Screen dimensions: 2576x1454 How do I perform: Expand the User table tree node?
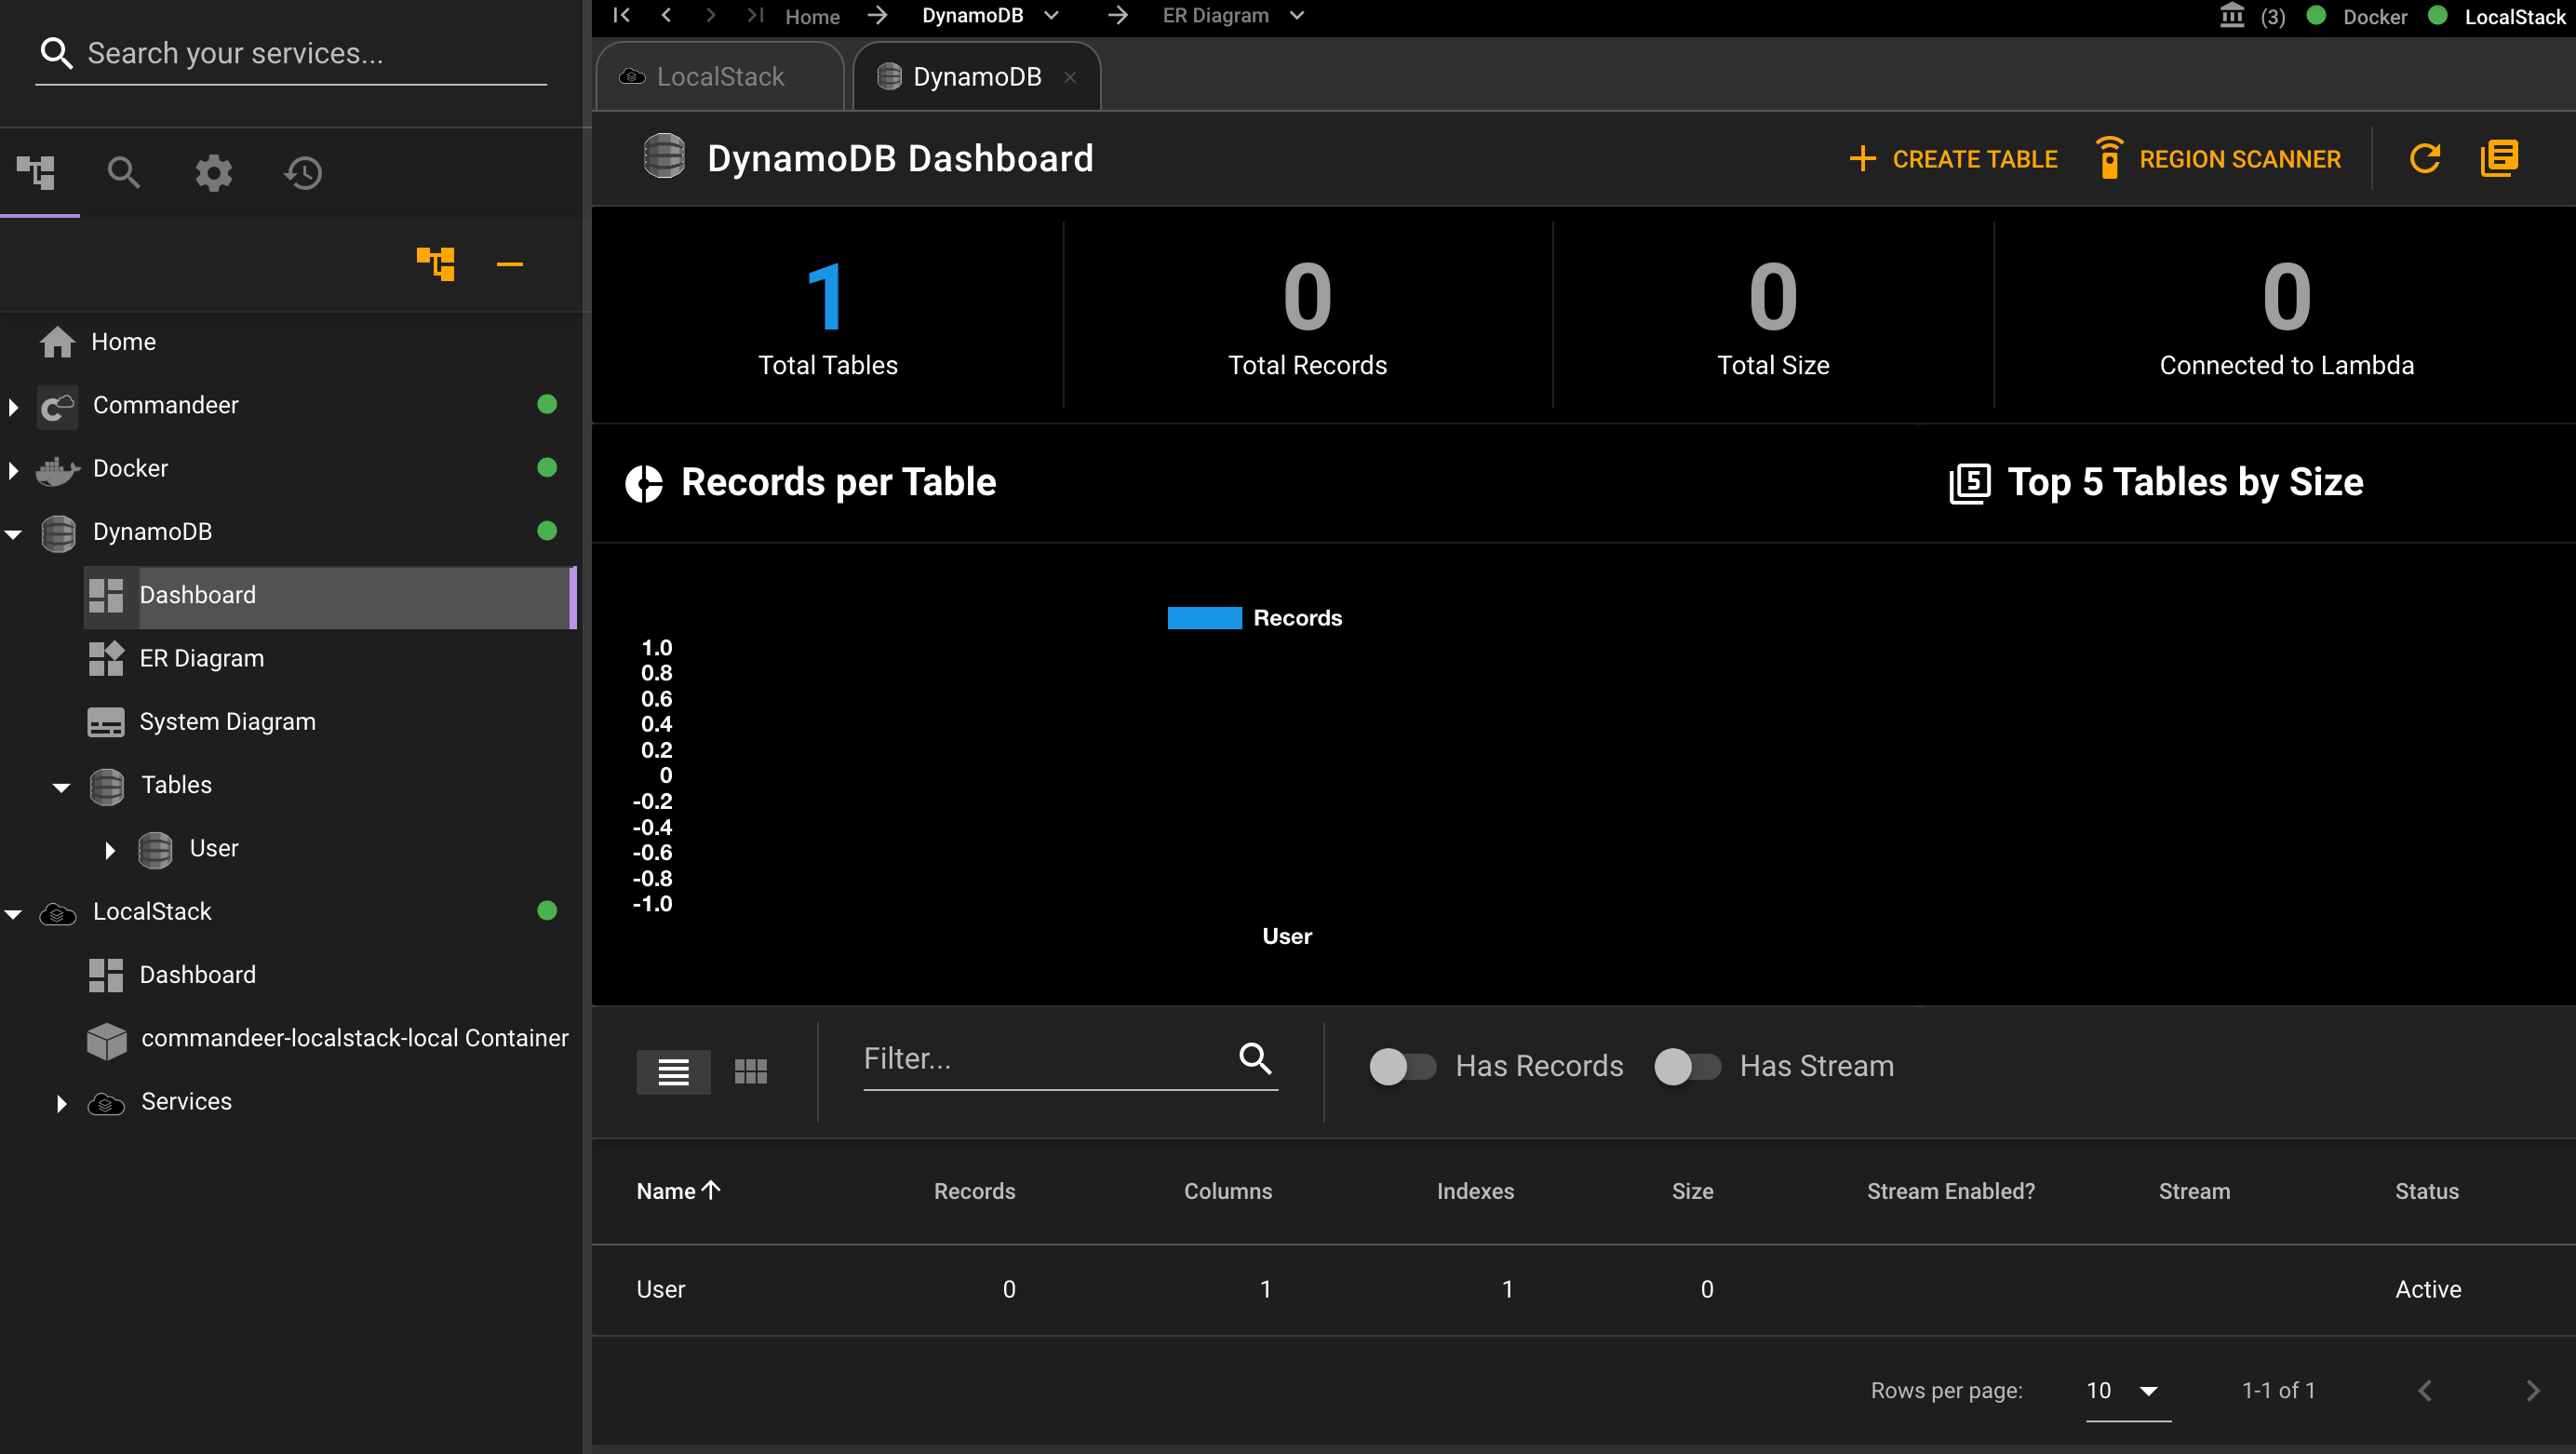coord(110,847)
